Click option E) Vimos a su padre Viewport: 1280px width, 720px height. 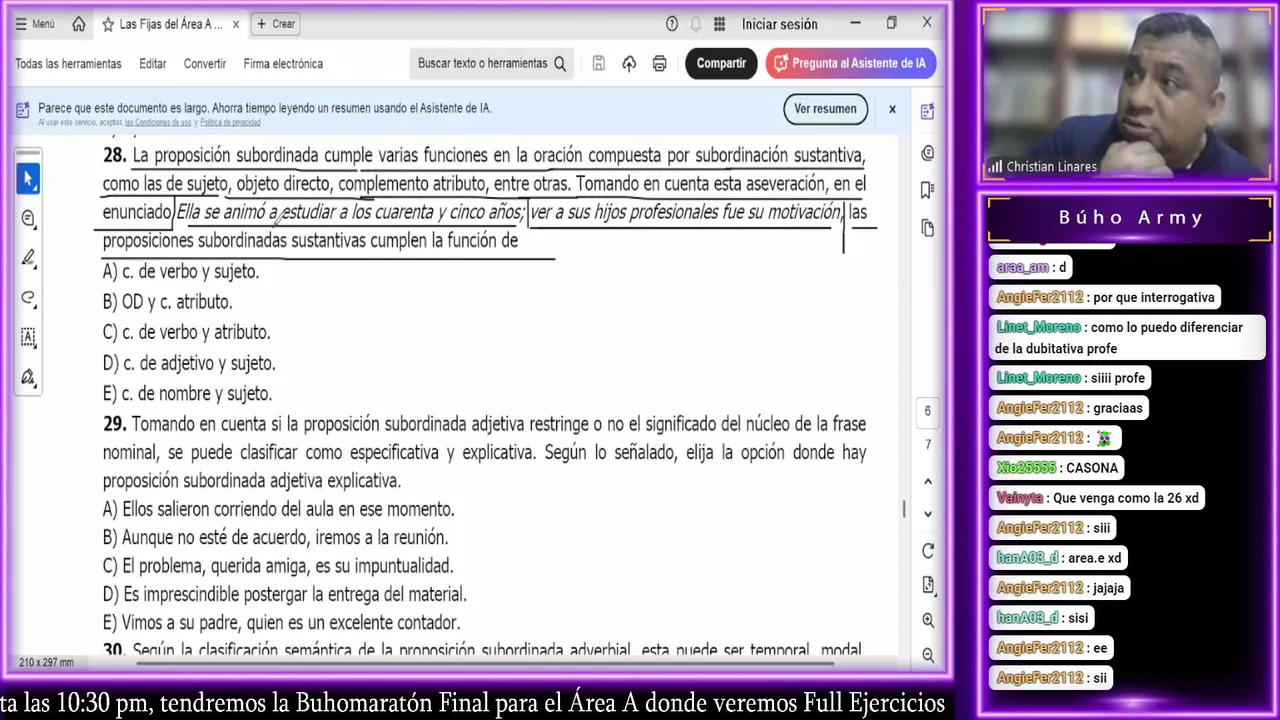click(281, 622)
